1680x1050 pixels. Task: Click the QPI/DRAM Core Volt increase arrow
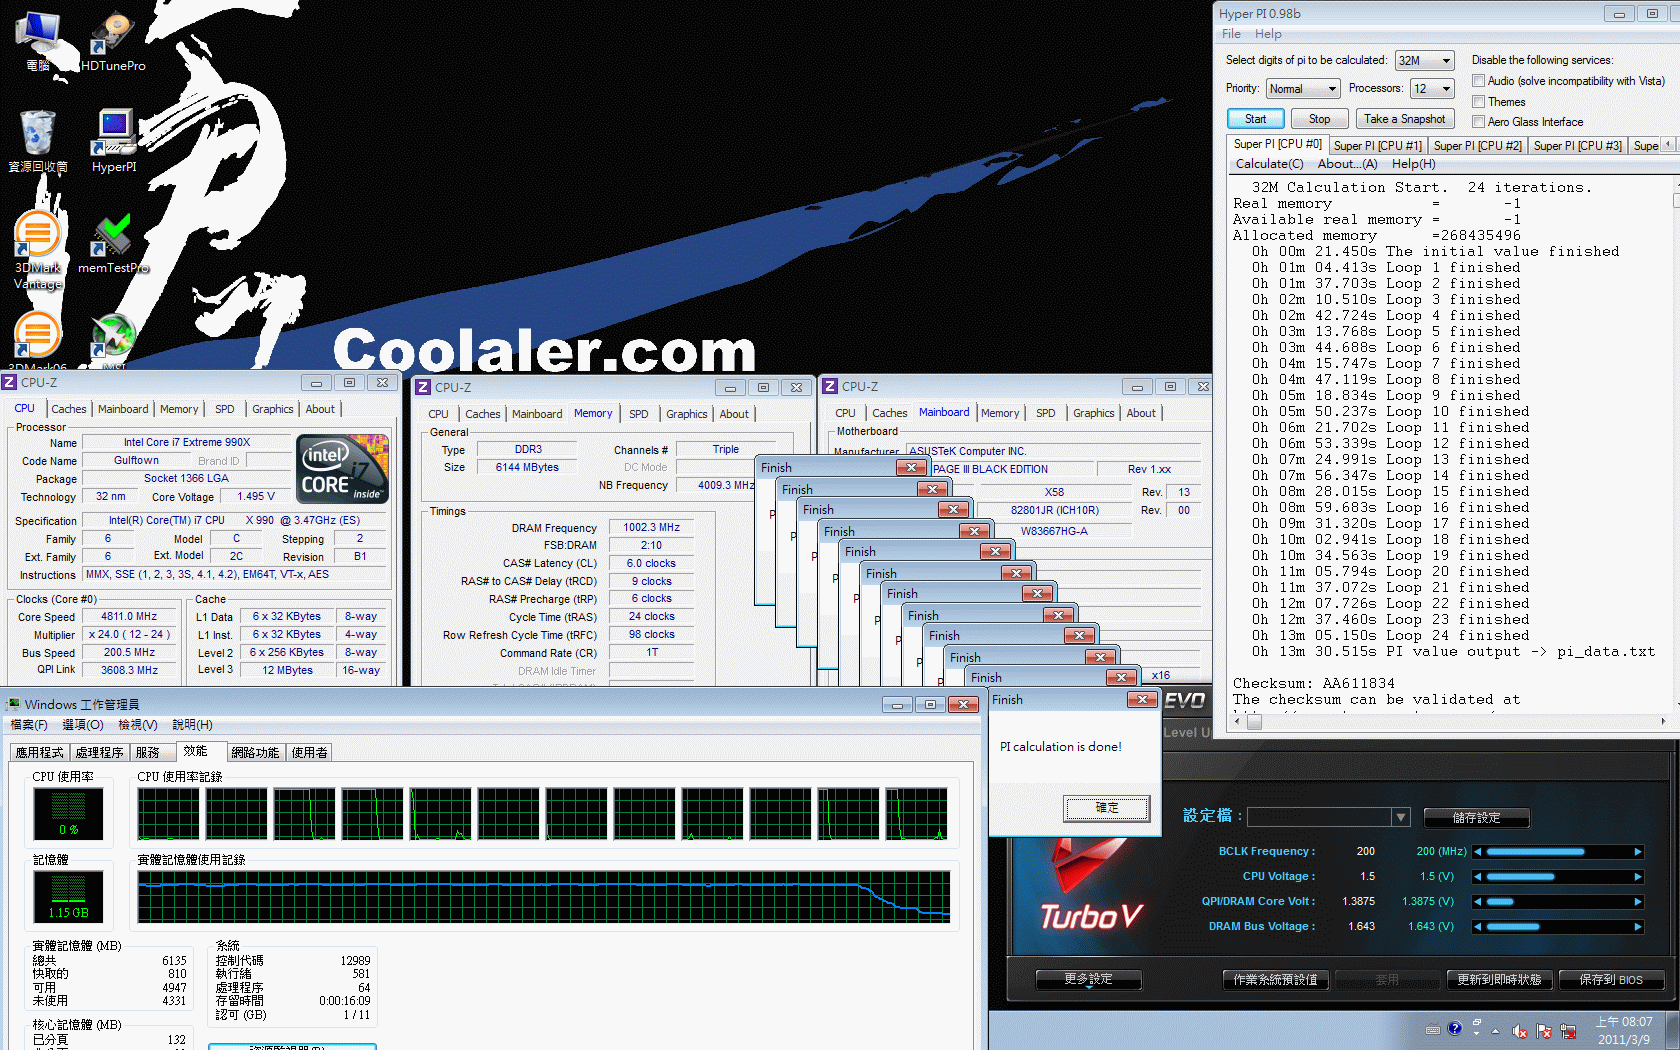tap(1638, 902)
